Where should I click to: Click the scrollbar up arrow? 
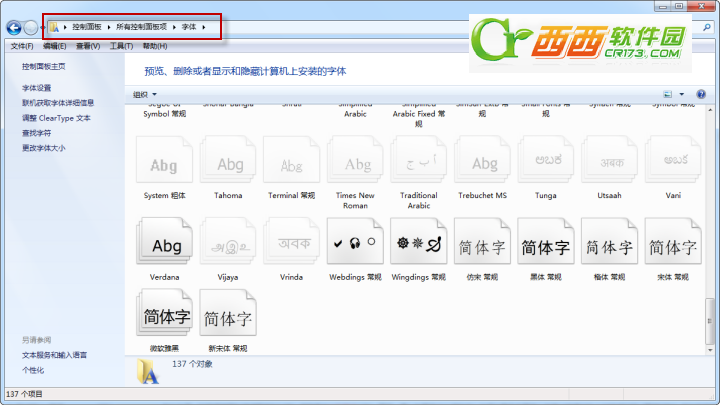coord(710,110)
